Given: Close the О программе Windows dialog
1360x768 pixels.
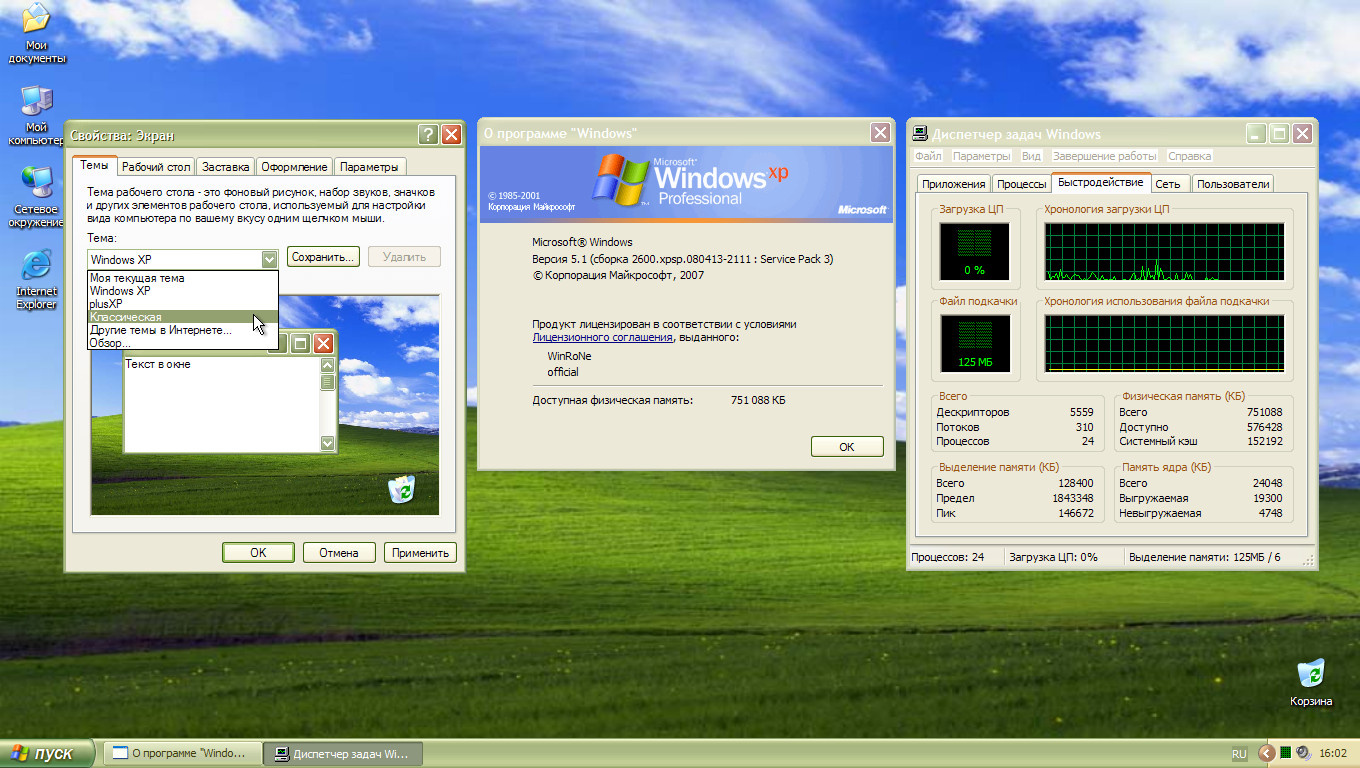Looking at the screenshot, I should coord(880,132).
